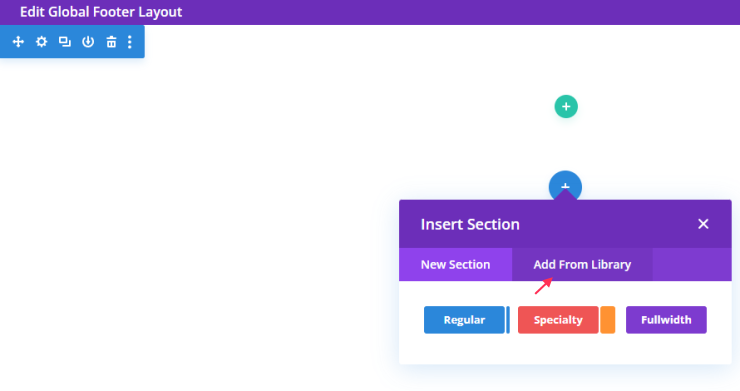Click the blue plus add-section button

click(x=565, y=185)
